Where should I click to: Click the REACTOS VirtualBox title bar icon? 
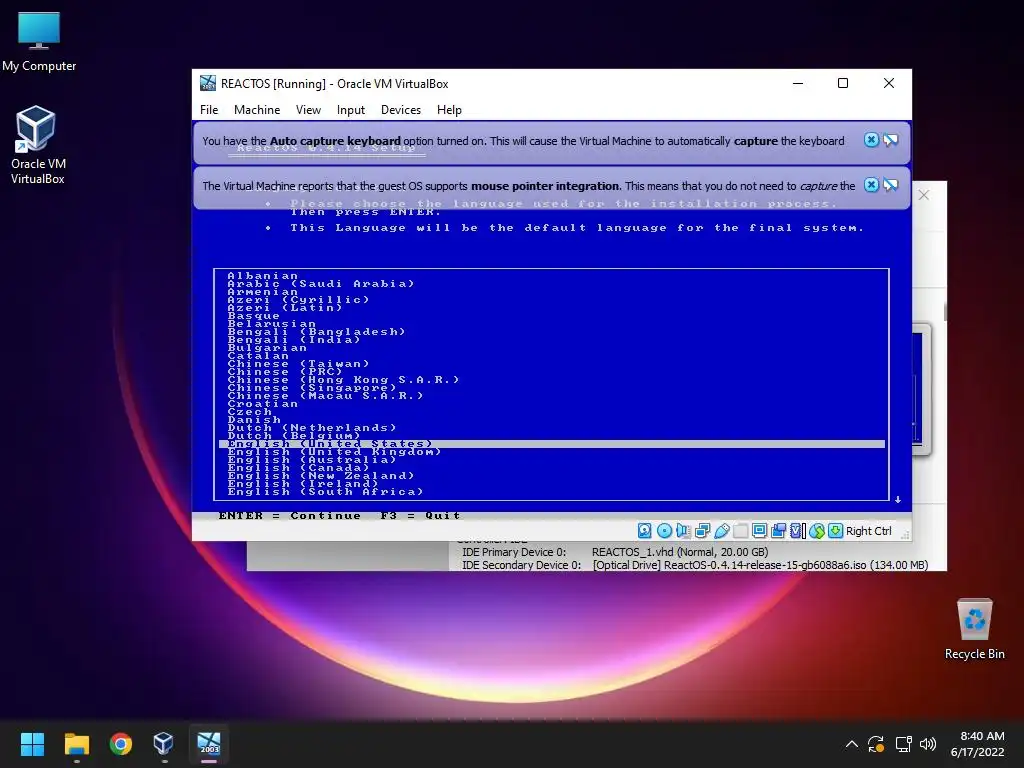tap(208, 83)
